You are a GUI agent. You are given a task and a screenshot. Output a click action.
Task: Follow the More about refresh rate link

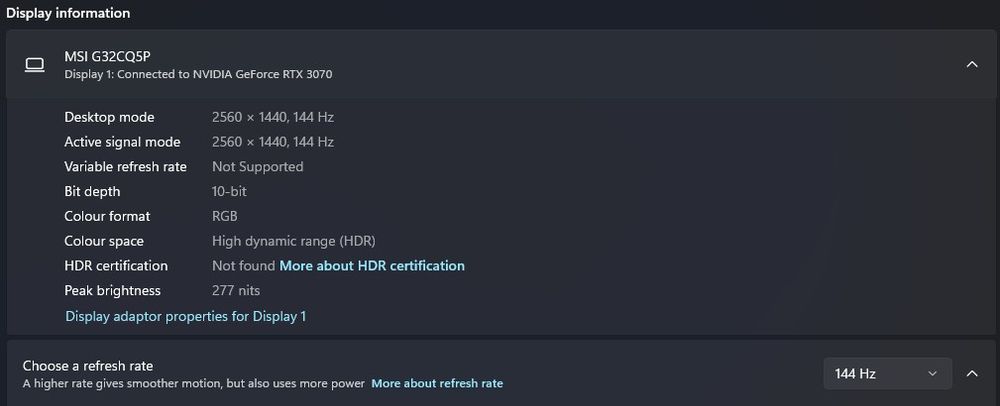(437, 383)
